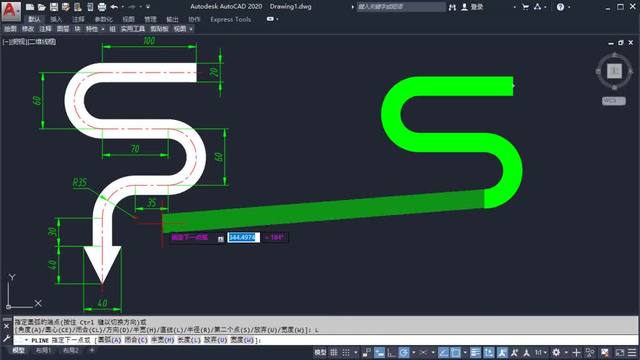Undo the last action with the back arrow
This screenshot has height=360, width=640.
[x=114, y=7]
